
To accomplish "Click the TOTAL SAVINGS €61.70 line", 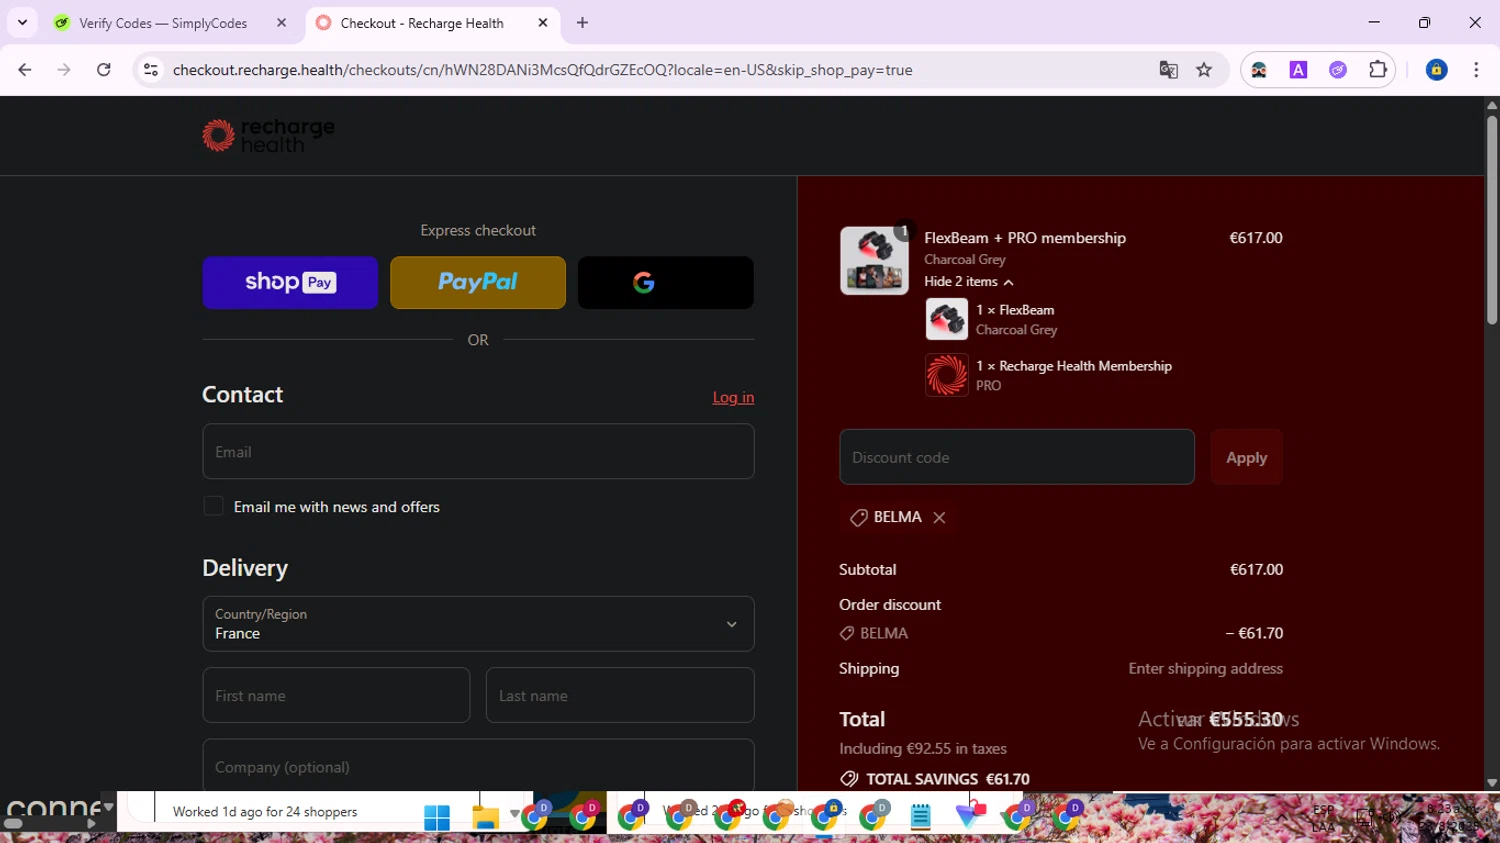I will (934, 779).
